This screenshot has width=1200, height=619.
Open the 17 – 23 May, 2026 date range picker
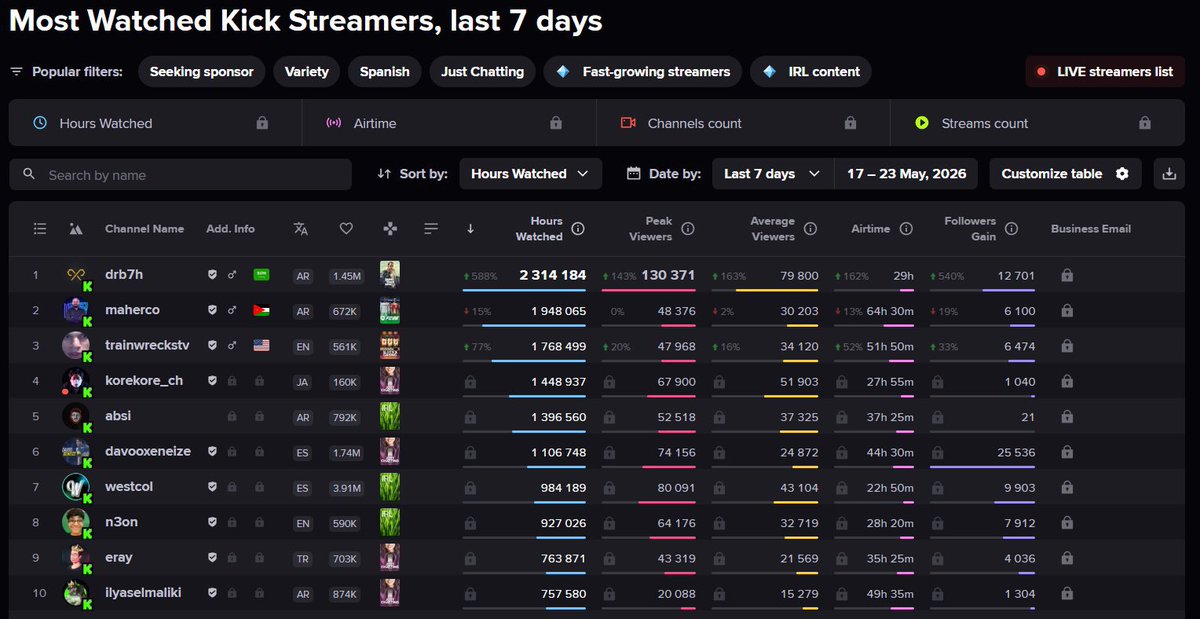tap(907, 174)
